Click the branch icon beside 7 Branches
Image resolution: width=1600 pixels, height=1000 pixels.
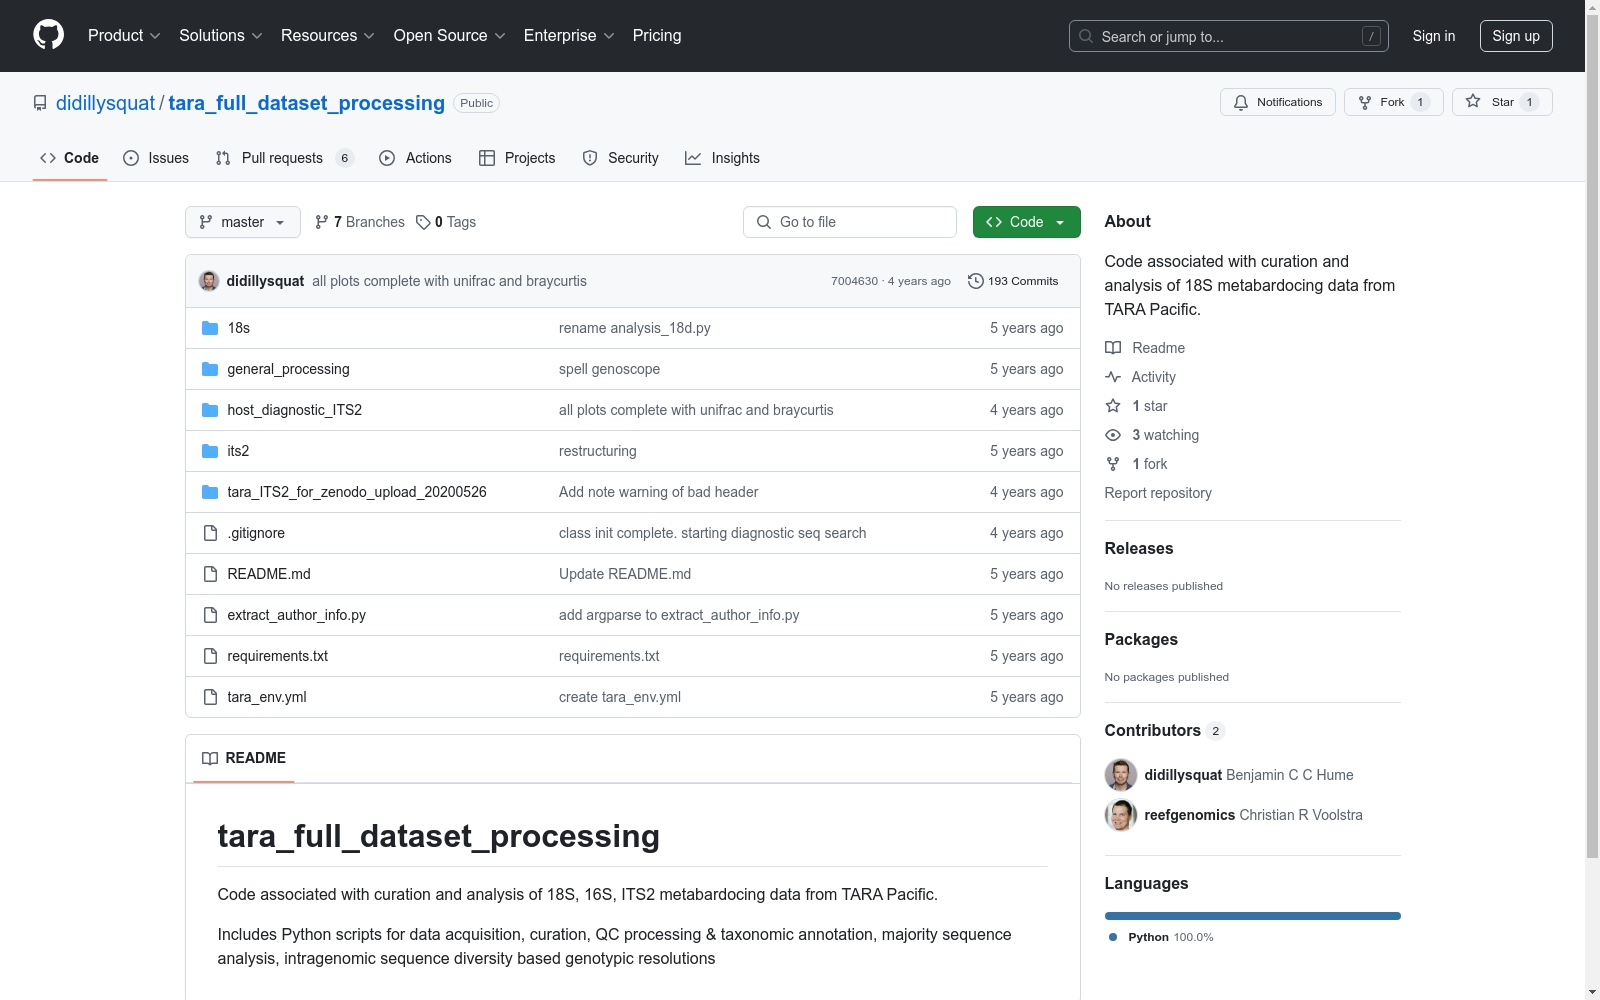322,222
